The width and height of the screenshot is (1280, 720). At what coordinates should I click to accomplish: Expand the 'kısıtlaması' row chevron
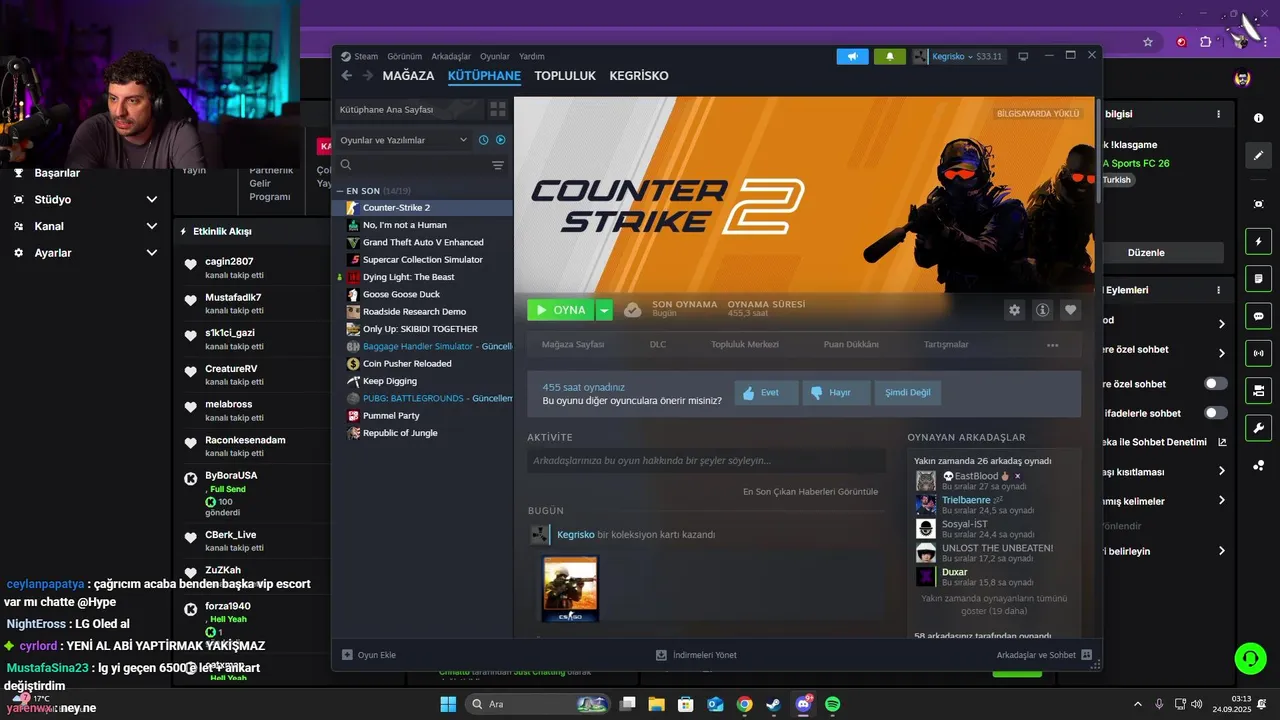pos(1221,471)
